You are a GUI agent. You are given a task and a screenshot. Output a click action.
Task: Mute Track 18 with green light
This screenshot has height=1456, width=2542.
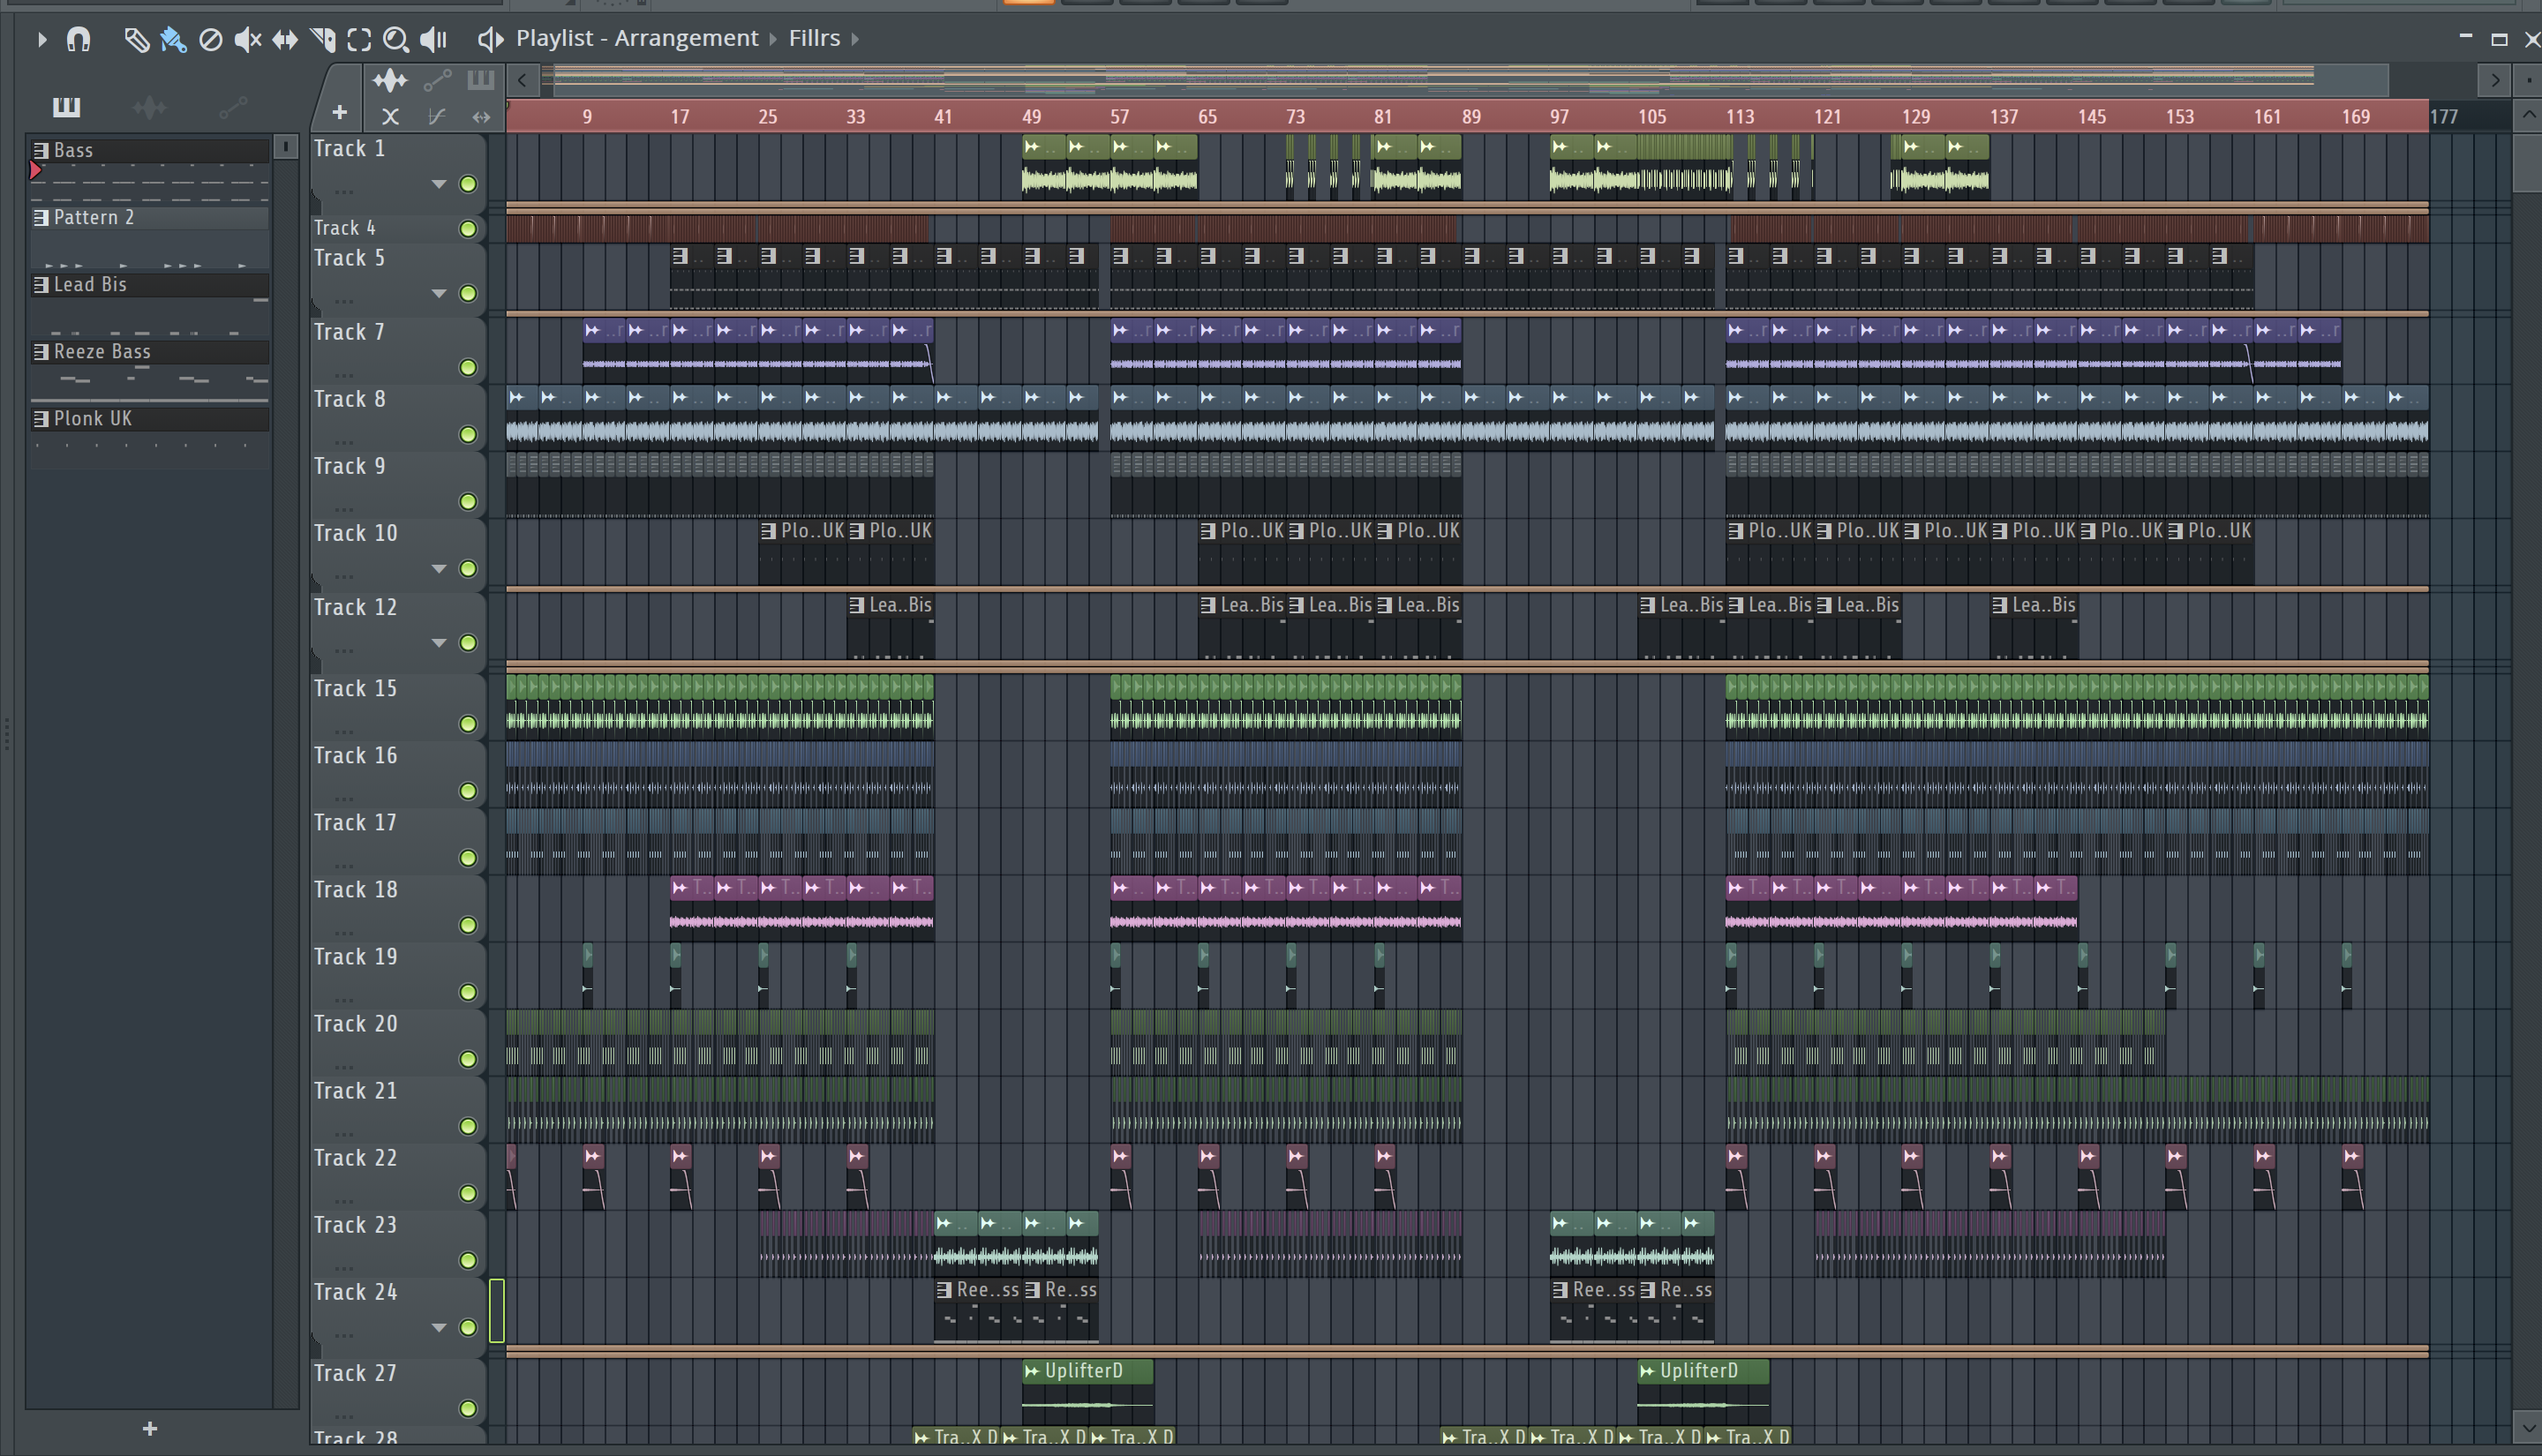point(467,925)
